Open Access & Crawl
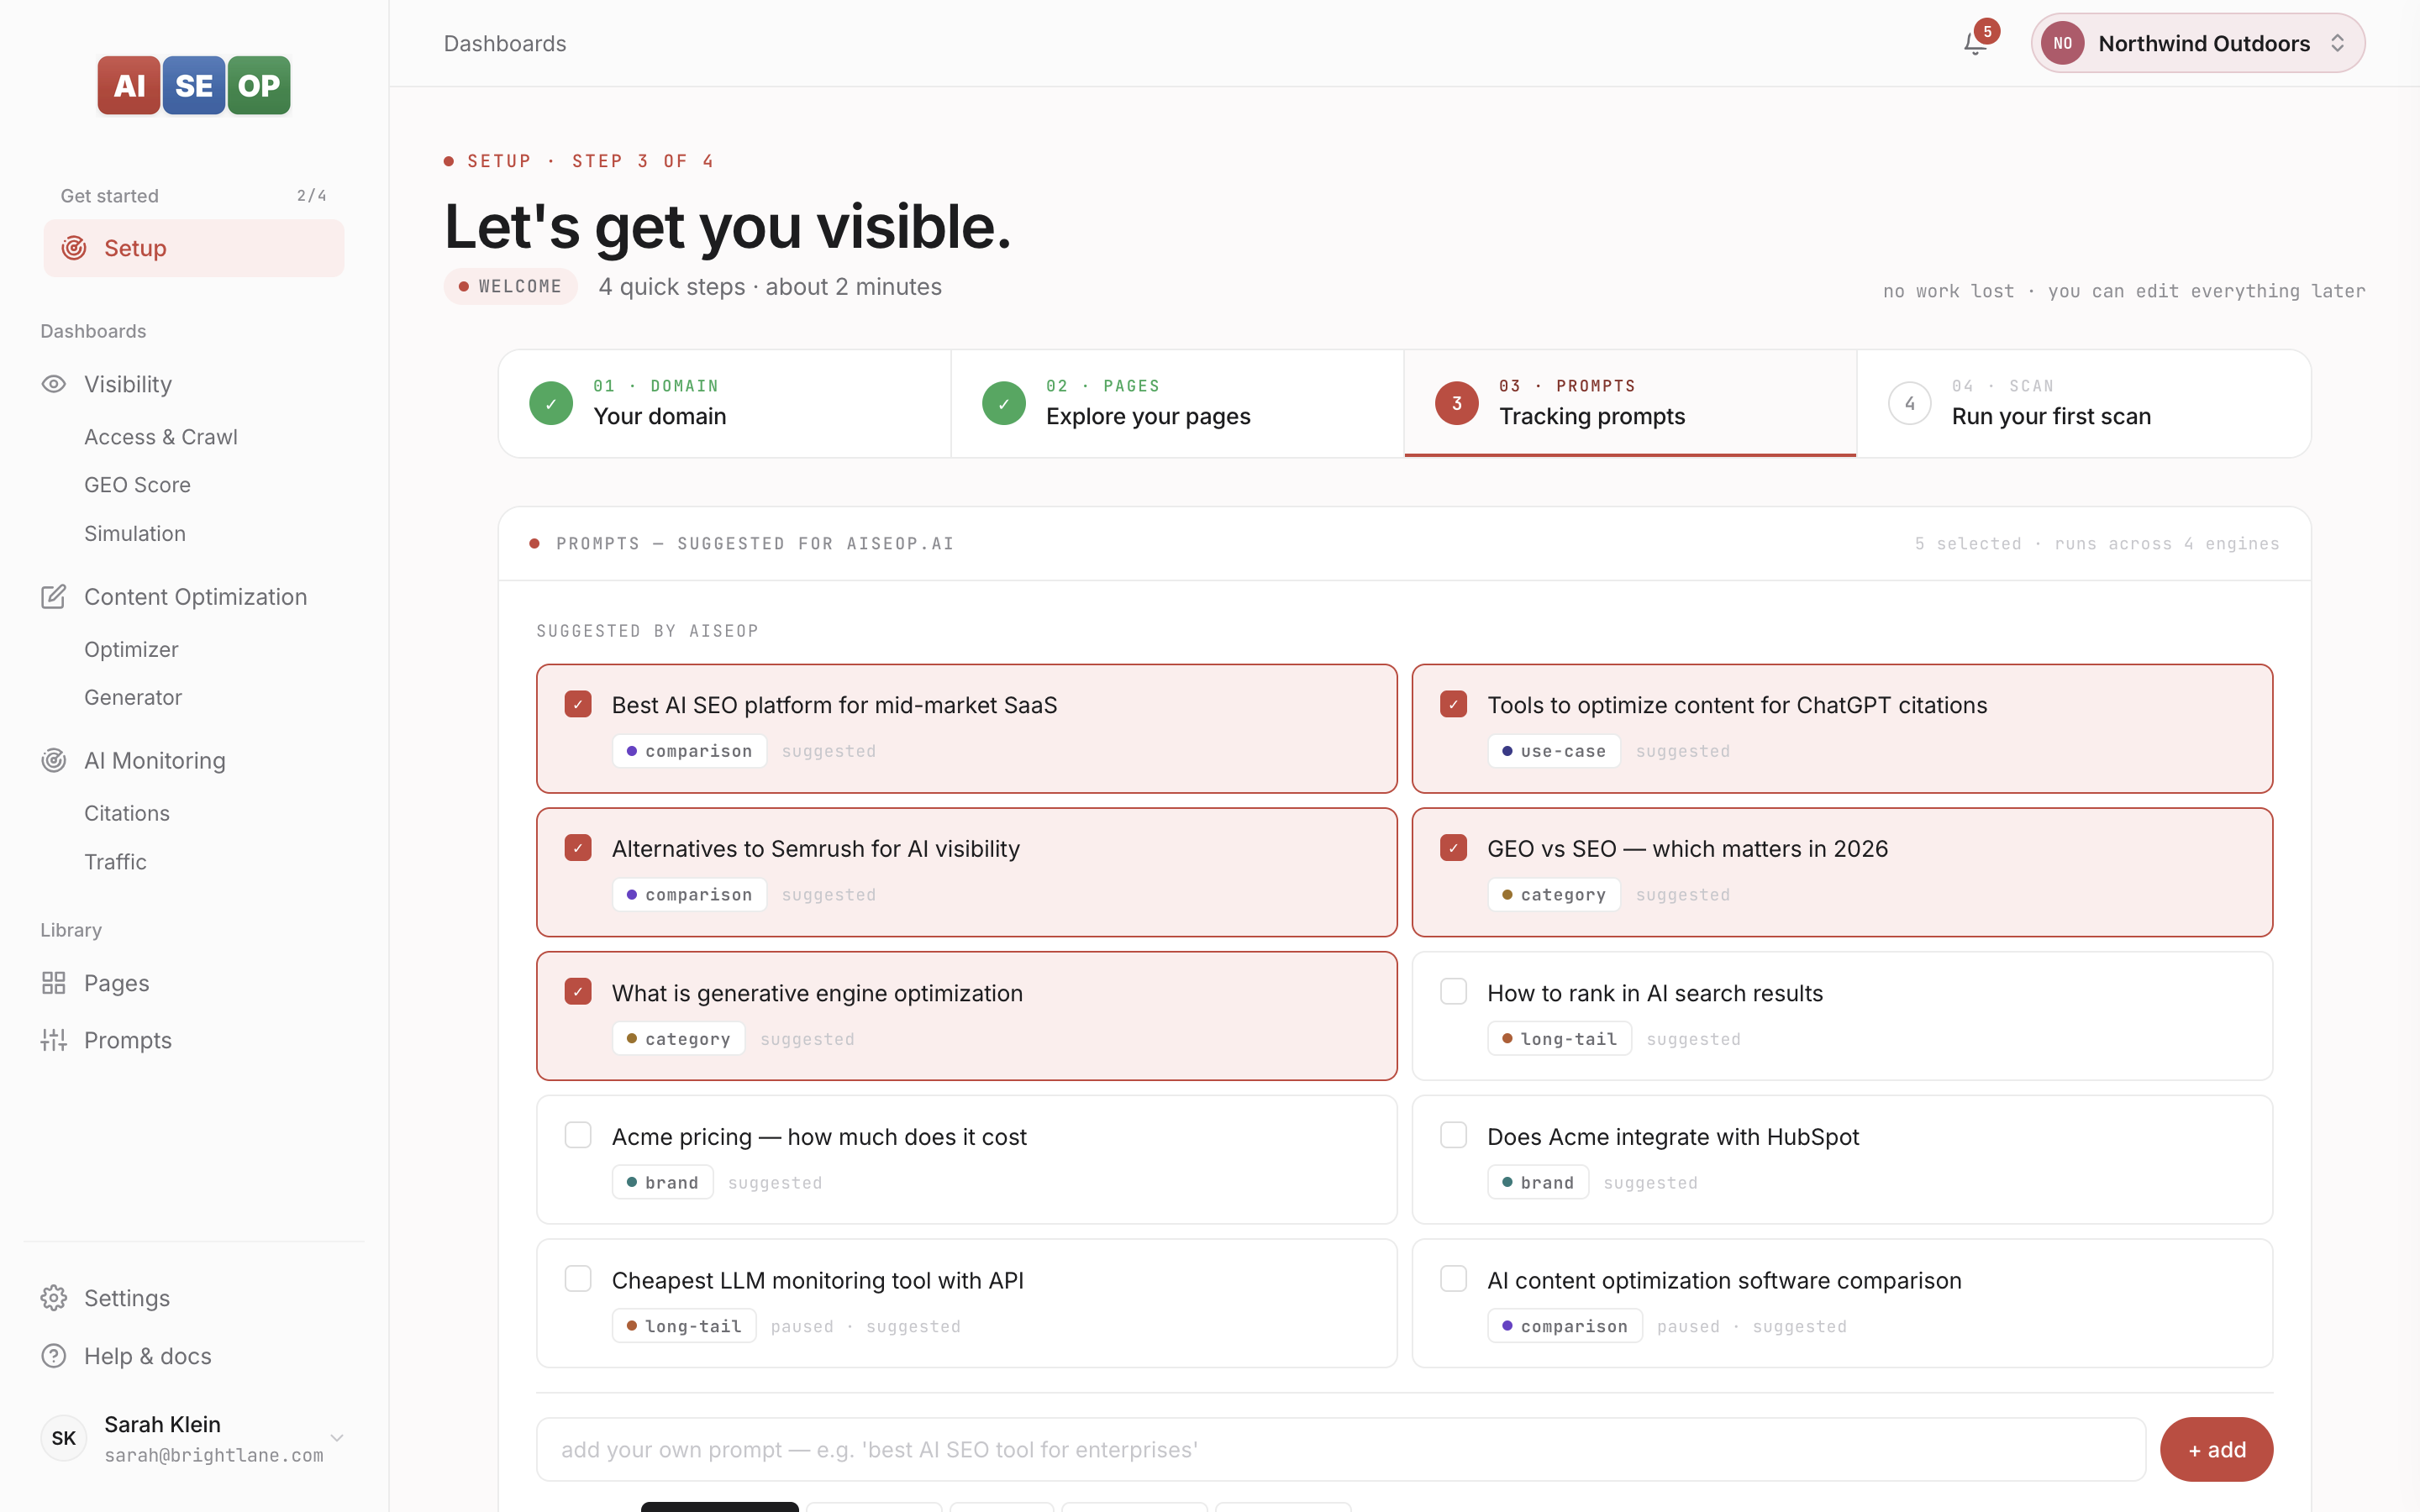This screenshot has width=2420, height=1512. click(161, 437)
